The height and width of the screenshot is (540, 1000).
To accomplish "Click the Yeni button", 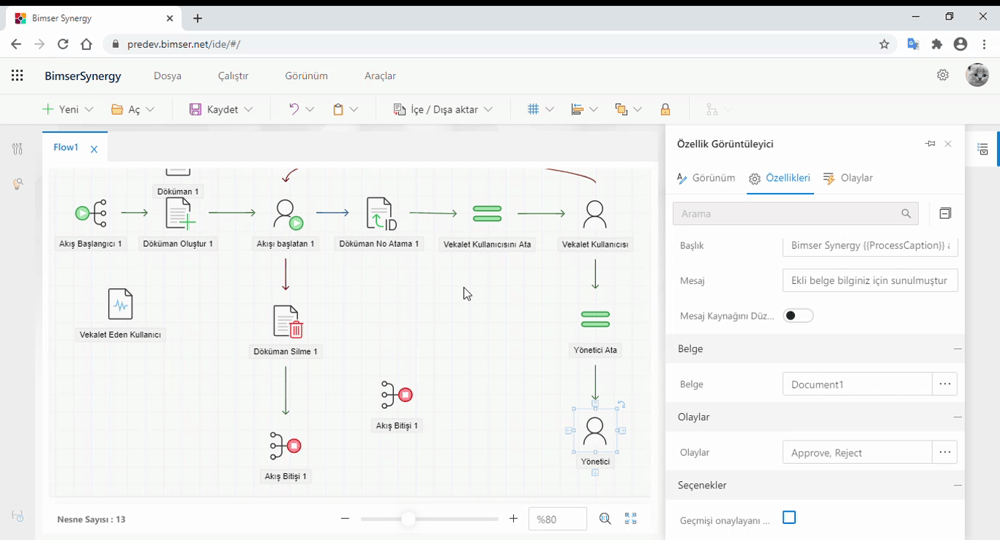I will point(60,110).
